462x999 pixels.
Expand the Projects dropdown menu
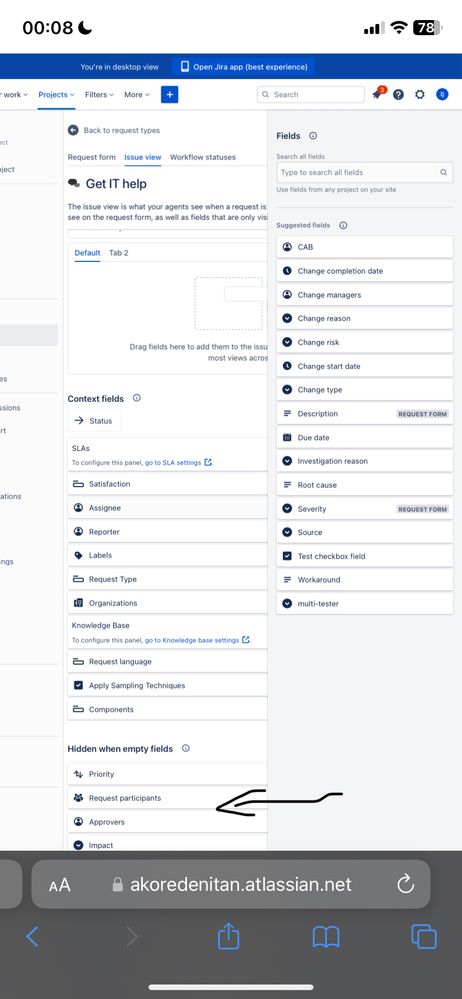click(x=56, y=94)
